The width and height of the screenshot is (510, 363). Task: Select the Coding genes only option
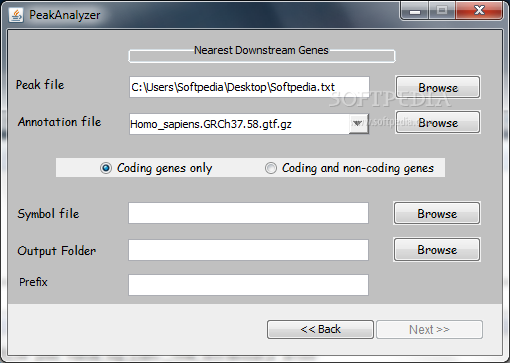click(x=156, y=168)
